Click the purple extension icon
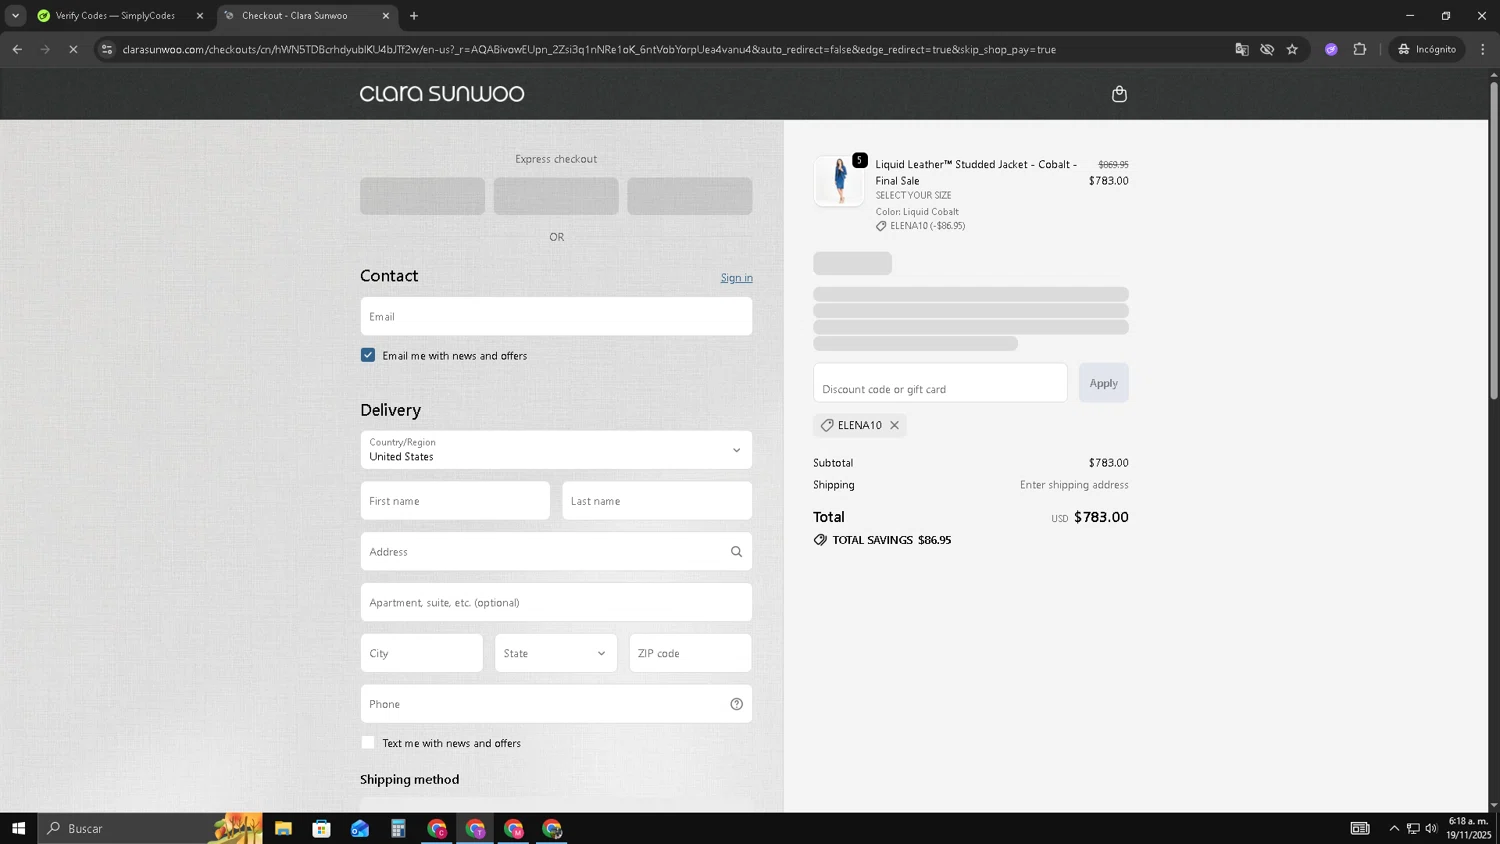1500x844 pixels. tap(1331, 49)
